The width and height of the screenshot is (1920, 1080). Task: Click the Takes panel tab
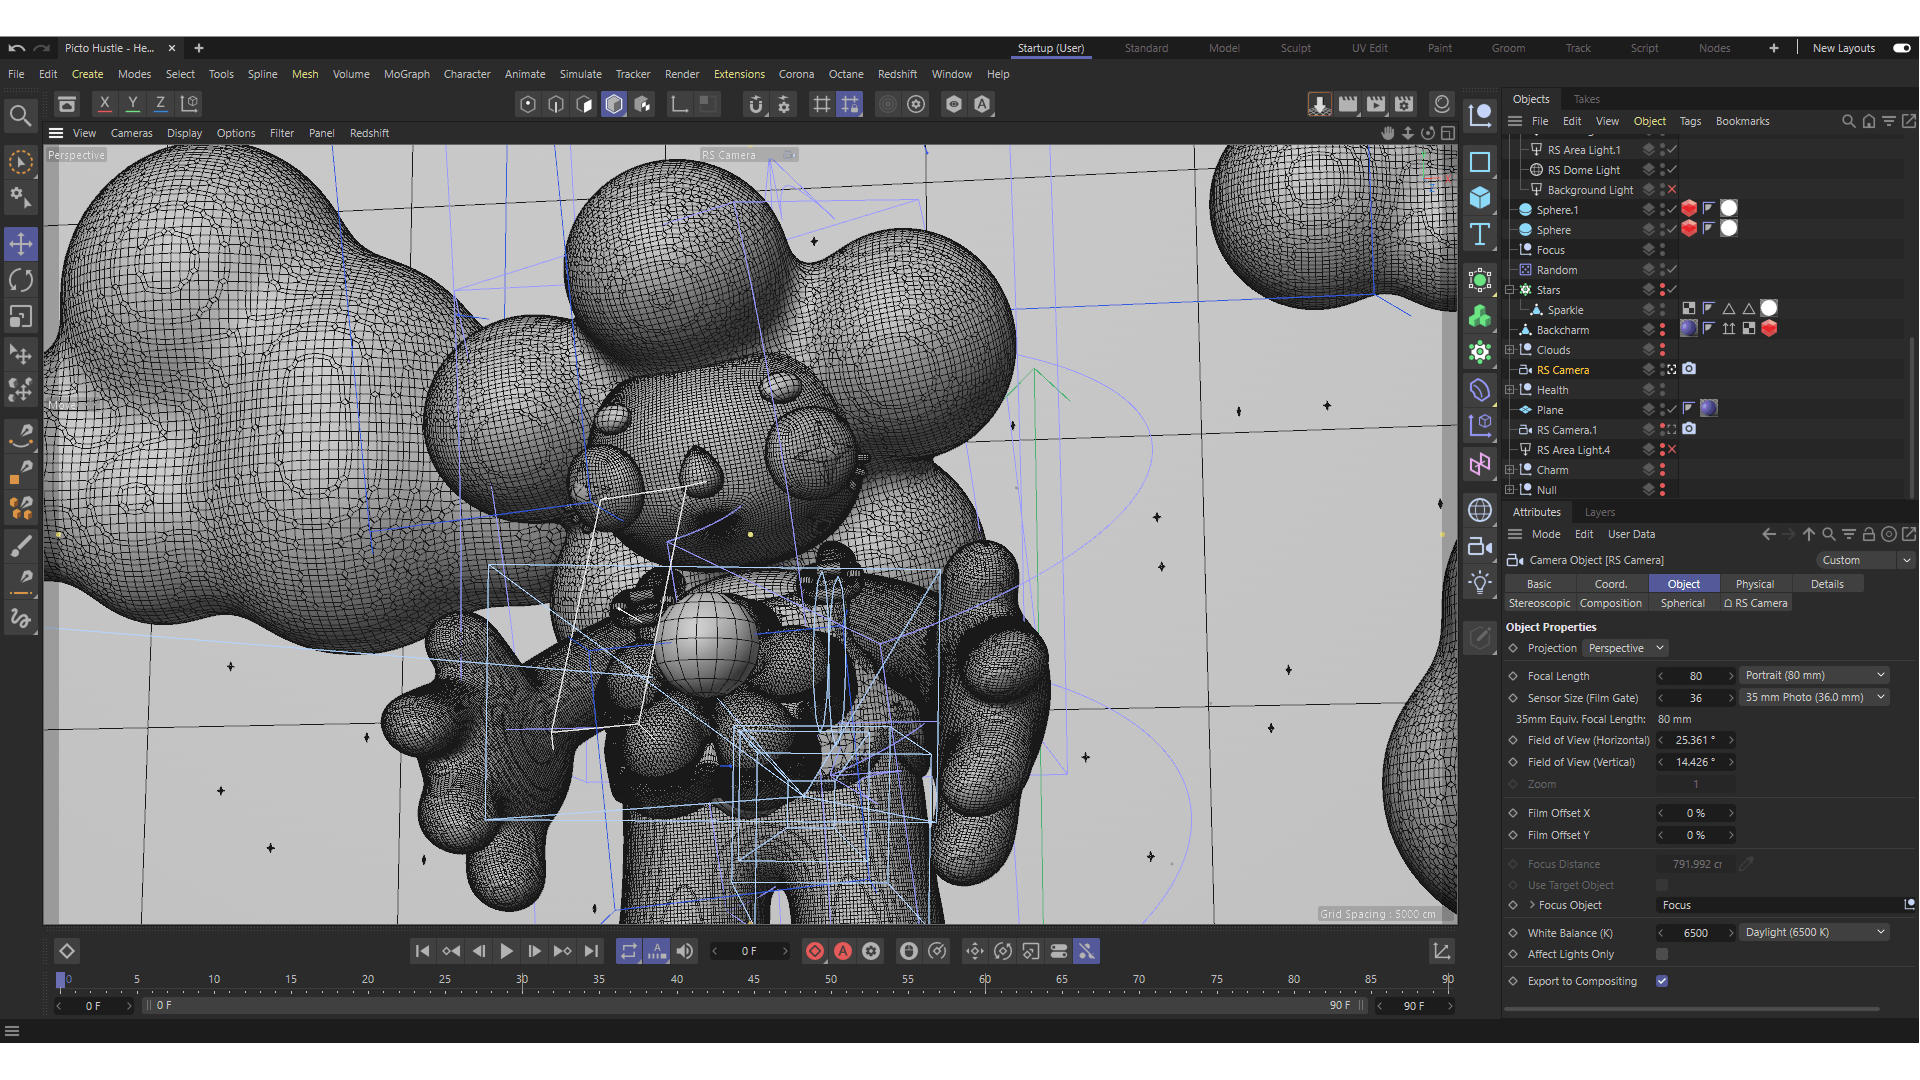click(1586, 99)
